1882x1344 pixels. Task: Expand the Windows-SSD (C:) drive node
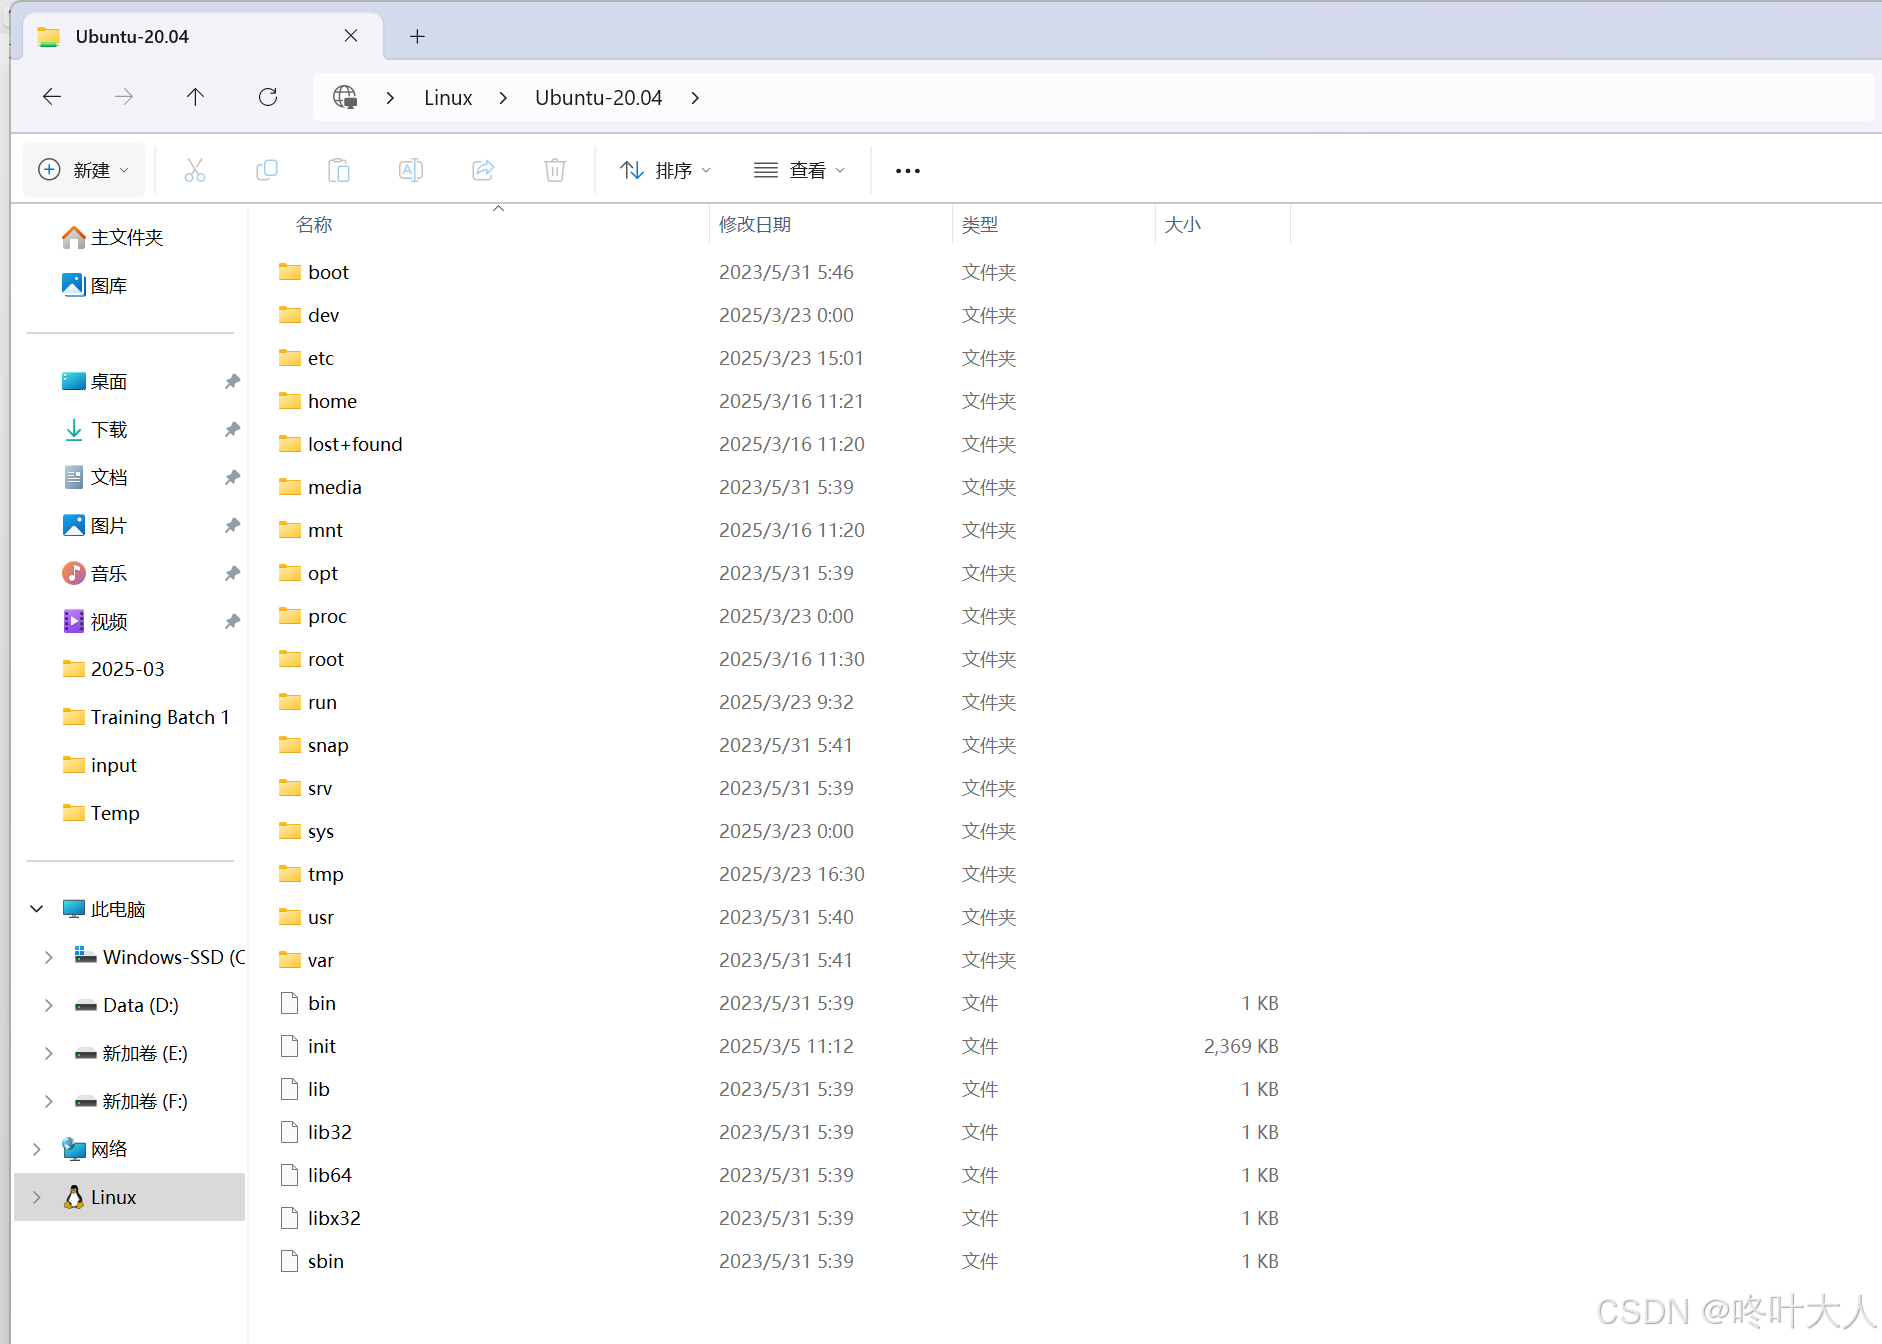pyautogui.click(x=48, y=957)
